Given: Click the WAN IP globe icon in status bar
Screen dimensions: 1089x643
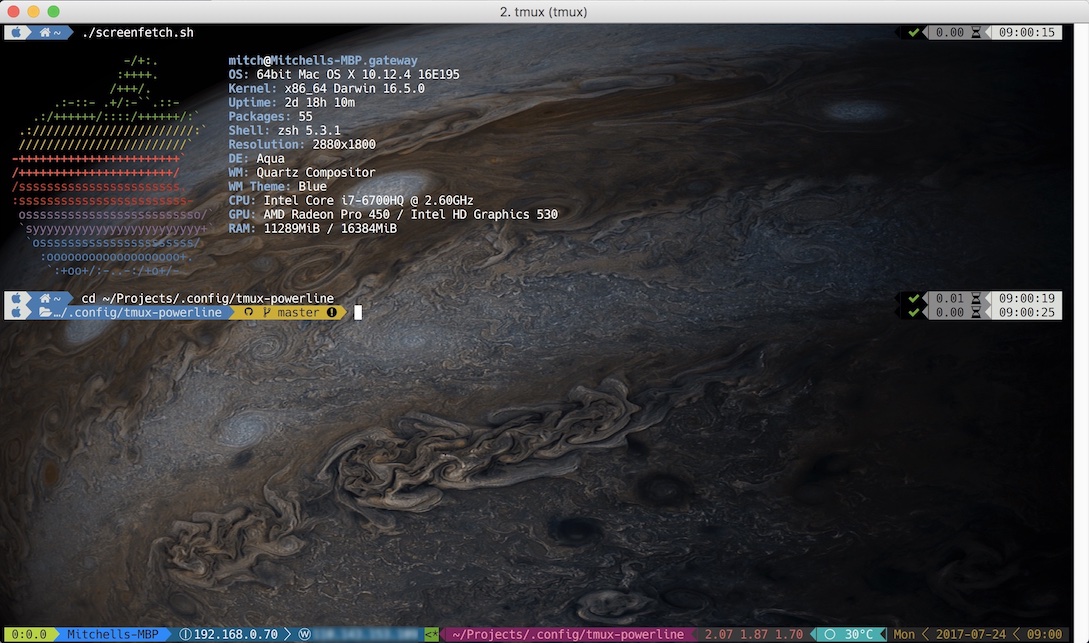Looking at the screenshot, I should (x=307, y=633).
